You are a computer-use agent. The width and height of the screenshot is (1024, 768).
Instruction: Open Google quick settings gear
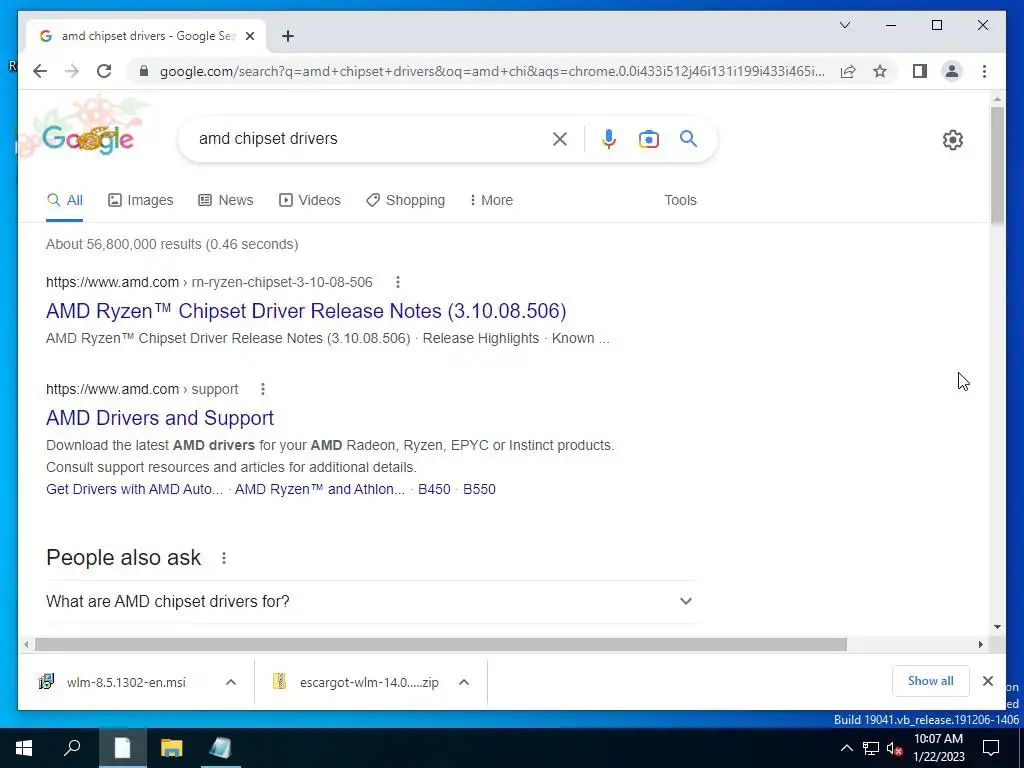(x=952, y=140)
